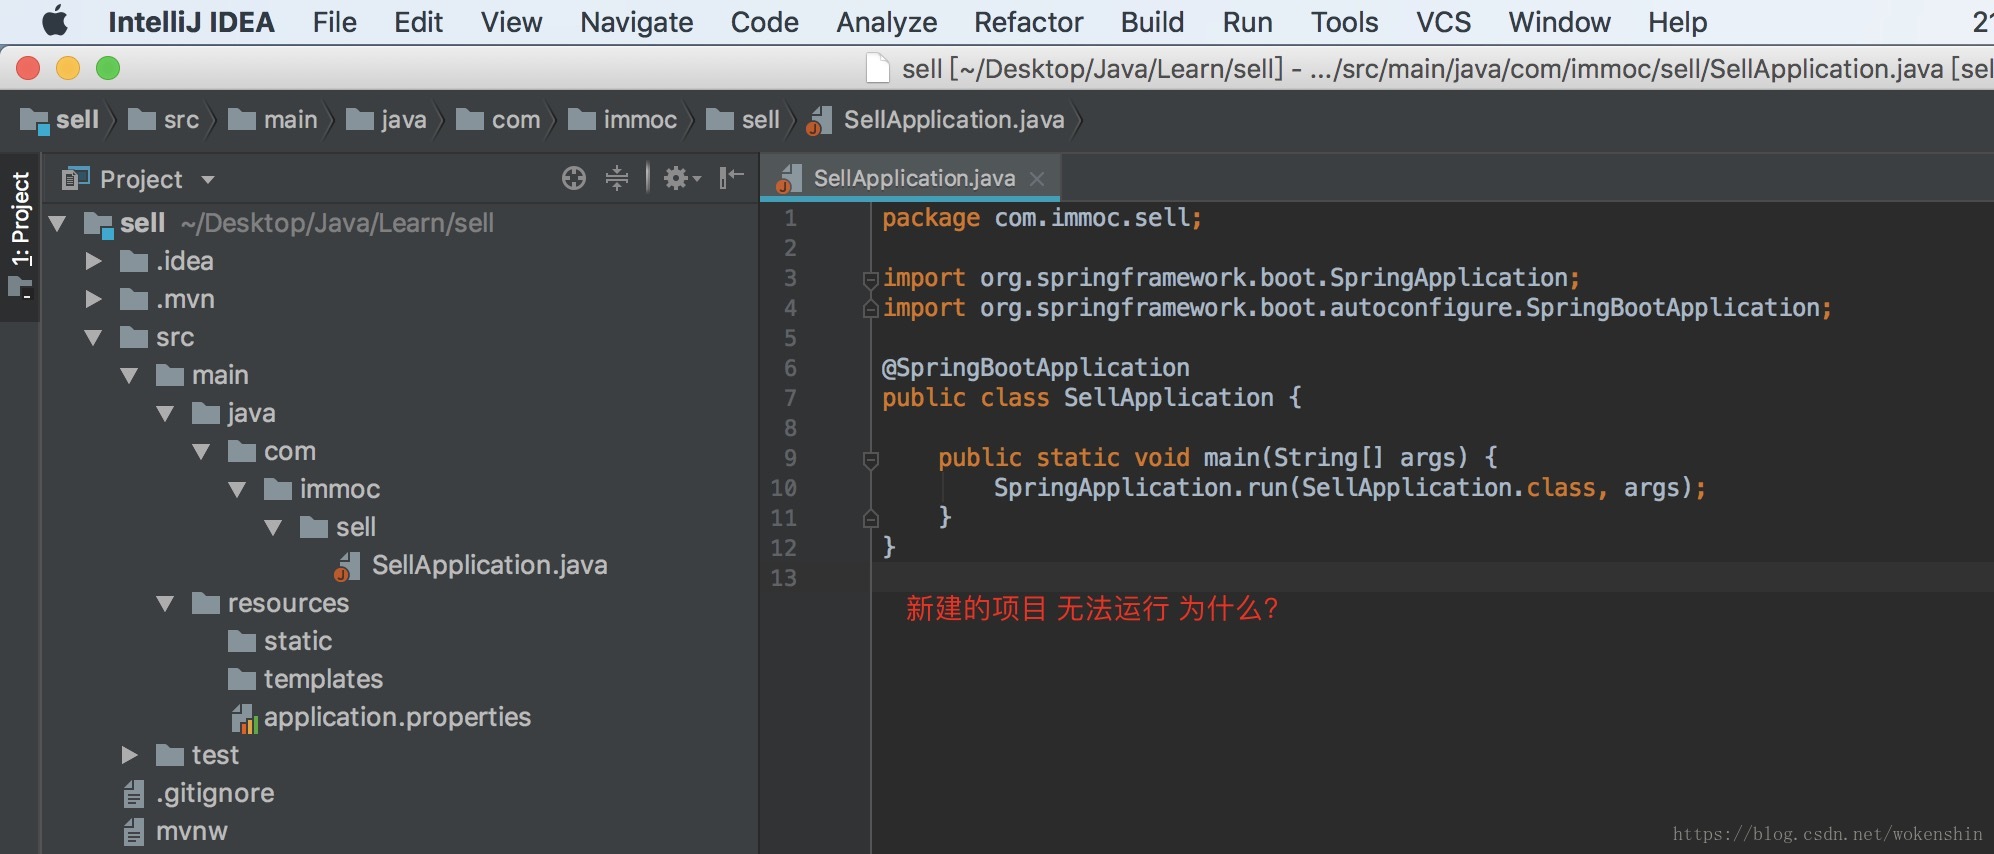Toggle the 1: Project tool window tab
This screenshot has width=1994, height=854.
[20, 235]
